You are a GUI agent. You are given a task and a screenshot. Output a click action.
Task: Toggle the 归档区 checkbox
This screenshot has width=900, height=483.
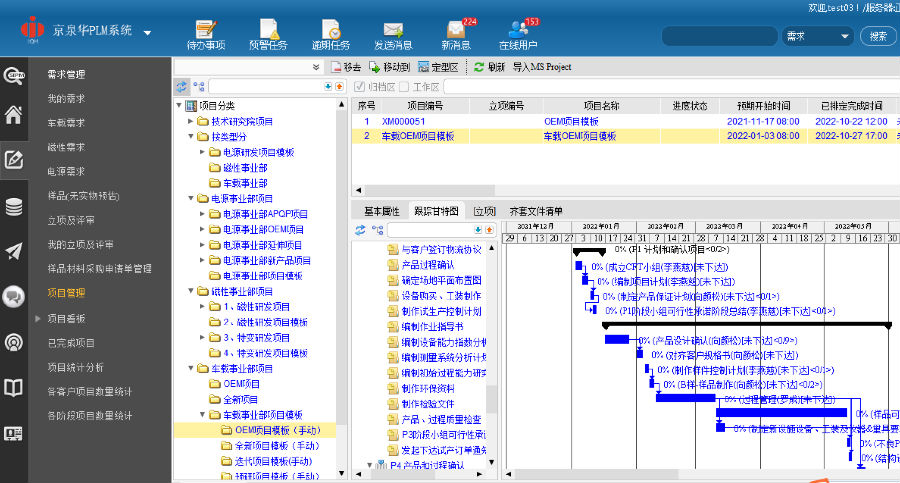point(361,87)
